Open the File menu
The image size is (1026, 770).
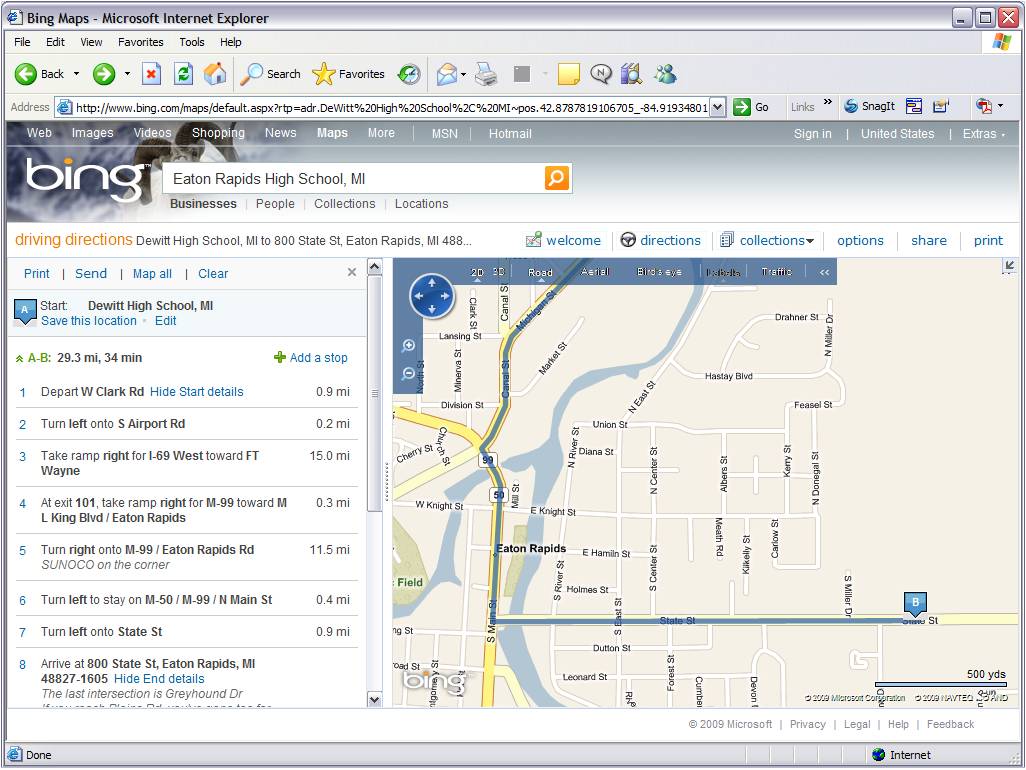click(x=22, y=42)
